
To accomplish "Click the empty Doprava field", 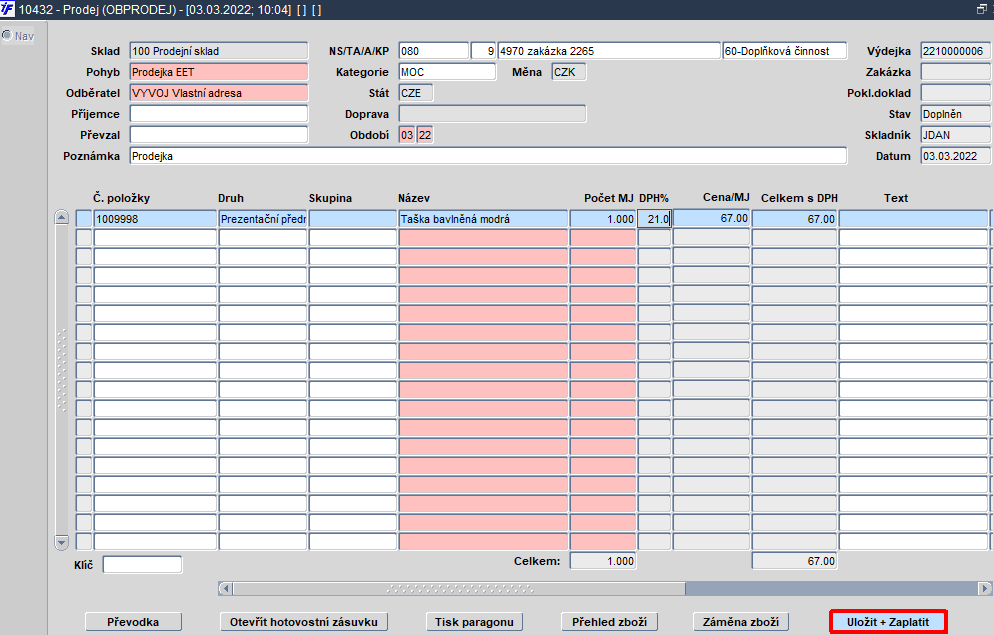I will [x=492, y=113].
